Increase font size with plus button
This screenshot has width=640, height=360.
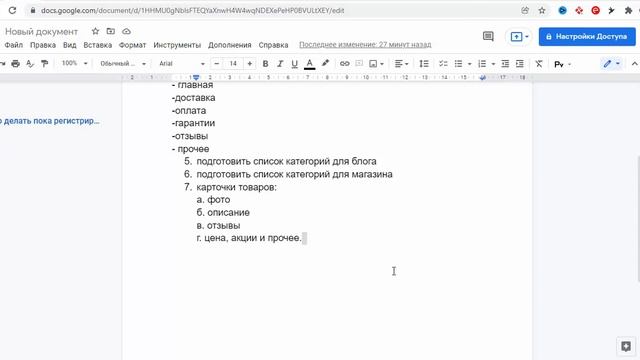(x=249, y=64)
